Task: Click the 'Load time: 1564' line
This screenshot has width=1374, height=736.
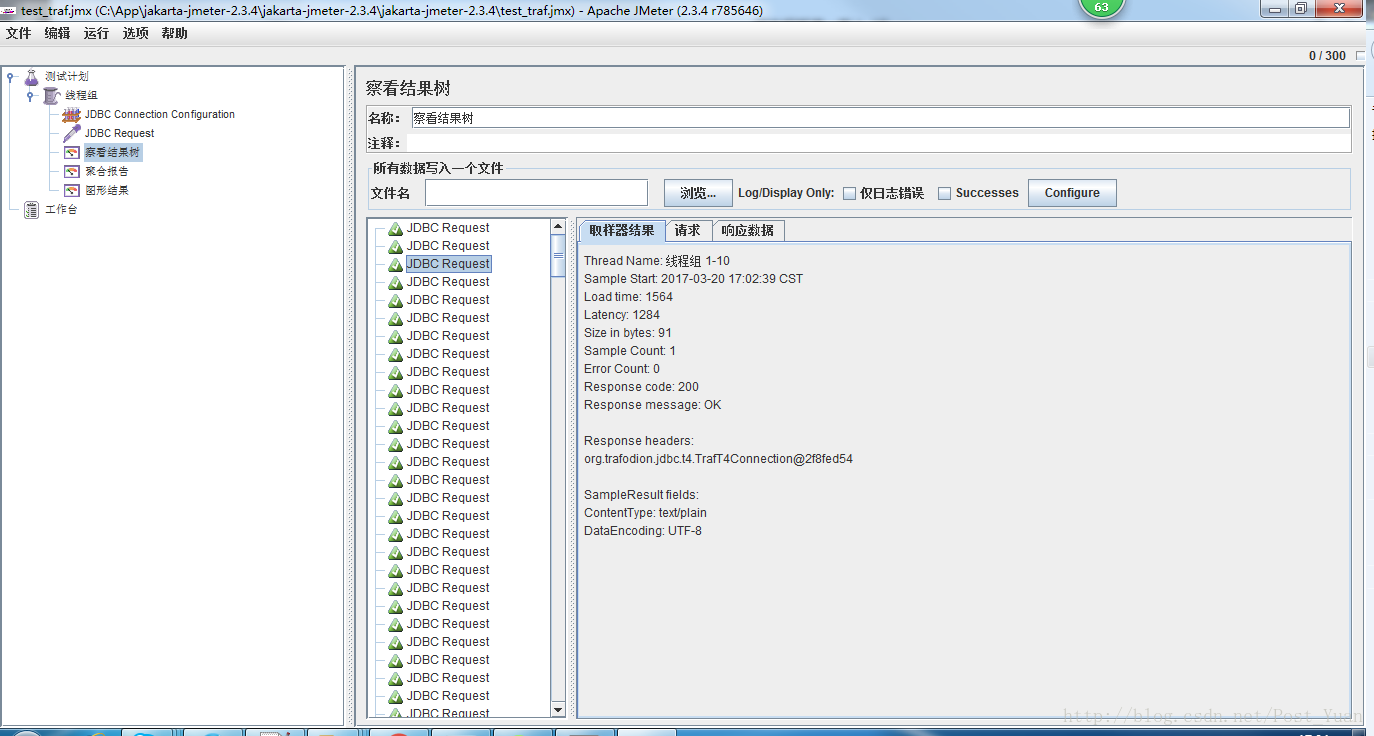Action: coord(628,297)
